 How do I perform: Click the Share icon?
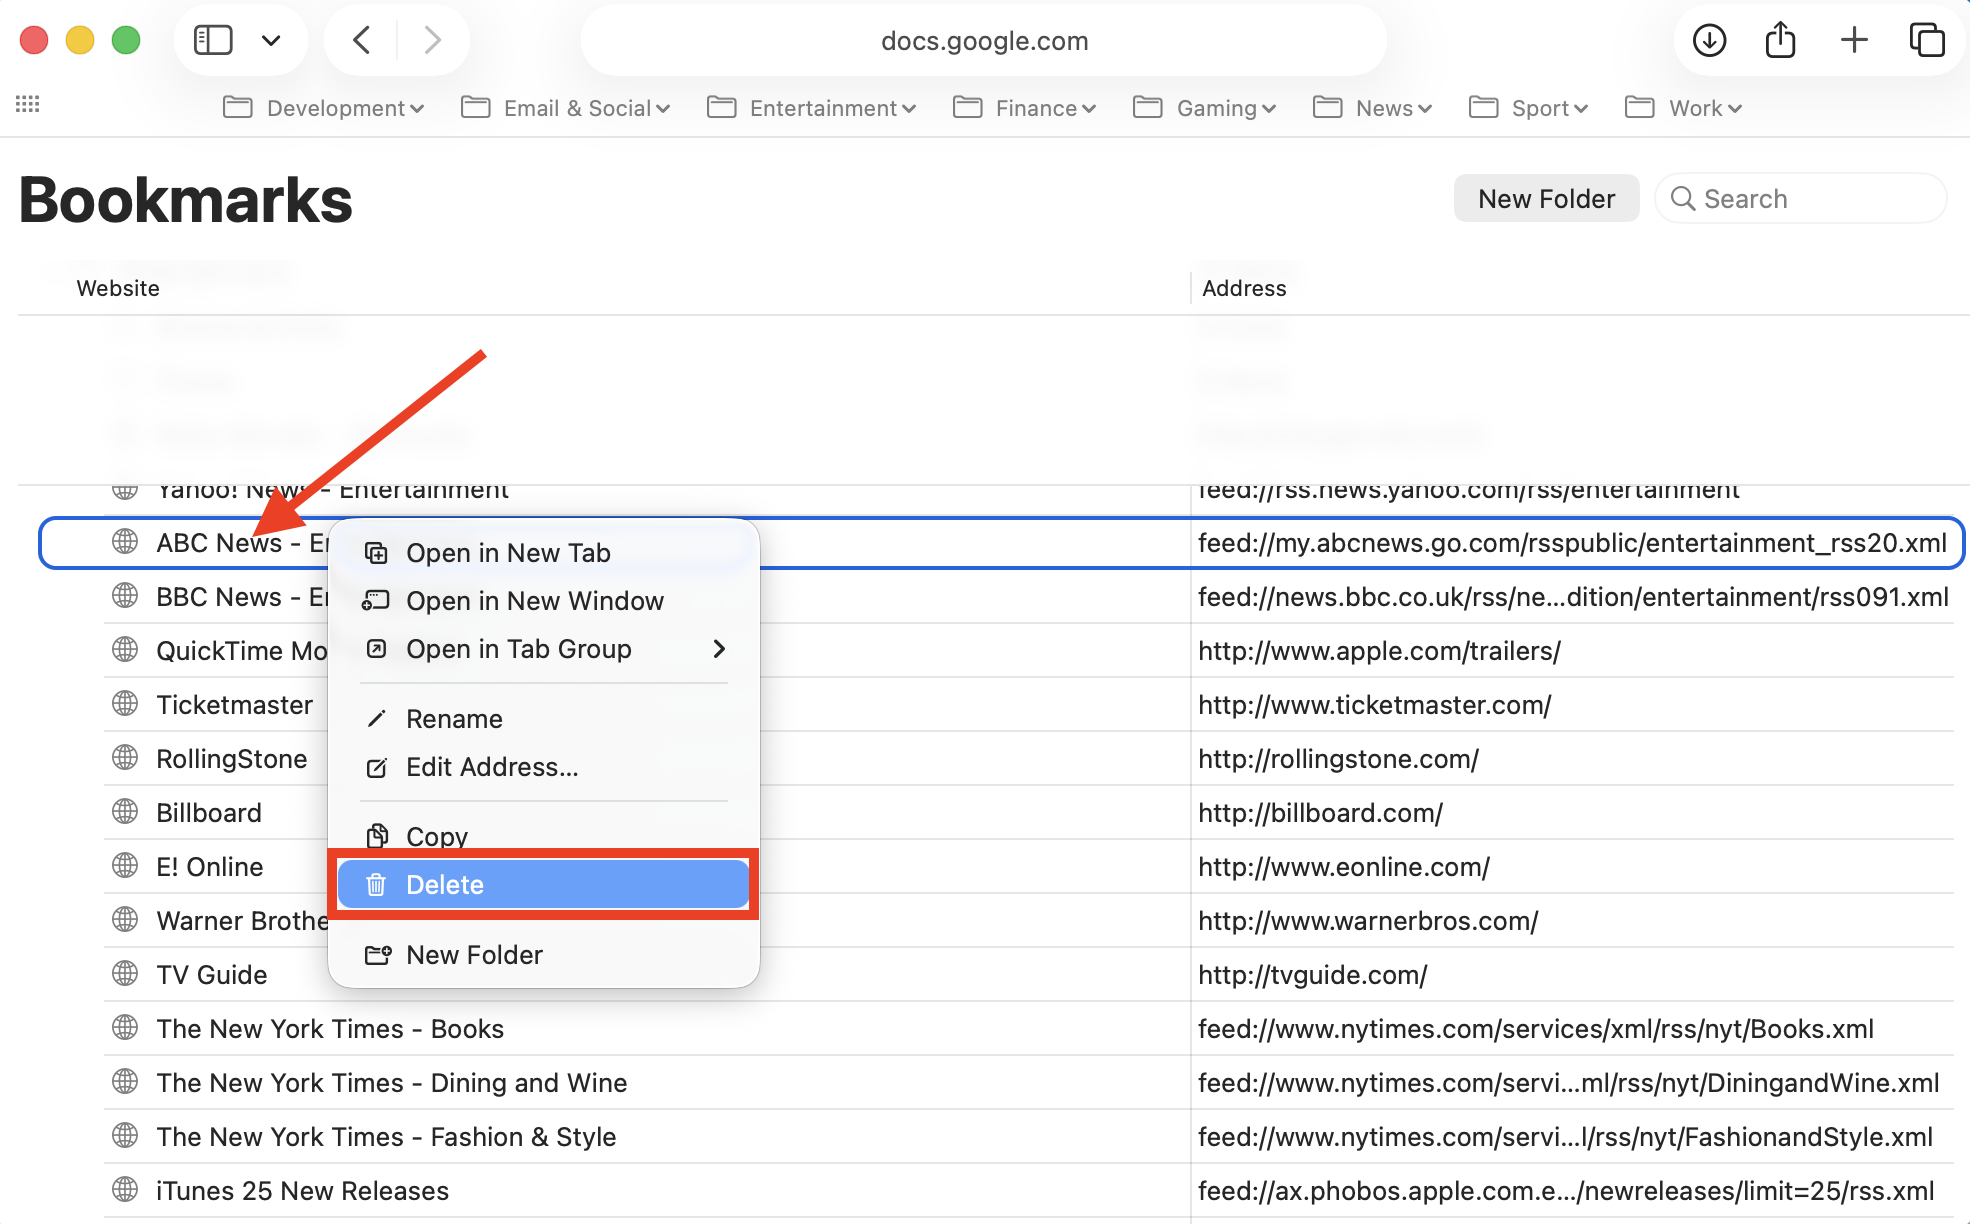click(1781, 40)
